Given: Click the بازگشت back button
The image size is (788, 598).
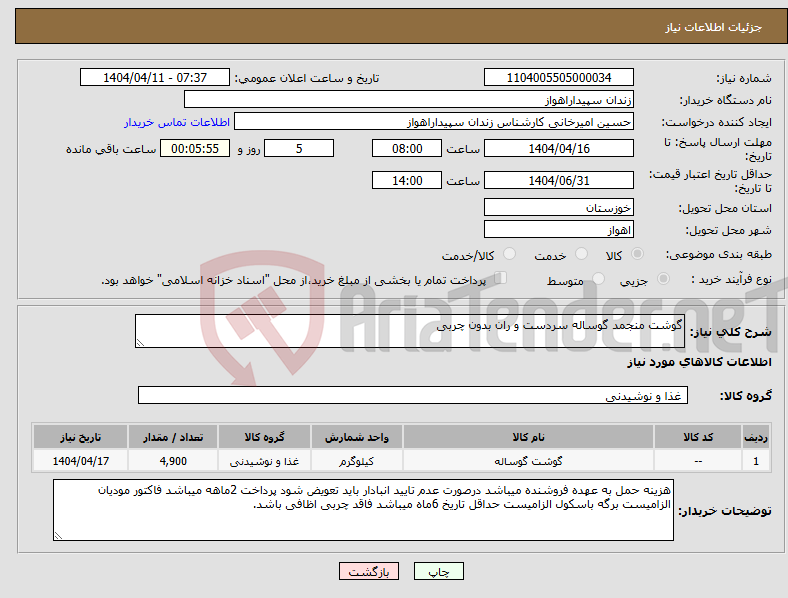Looking at the screenshot, I should coord(369,571).
